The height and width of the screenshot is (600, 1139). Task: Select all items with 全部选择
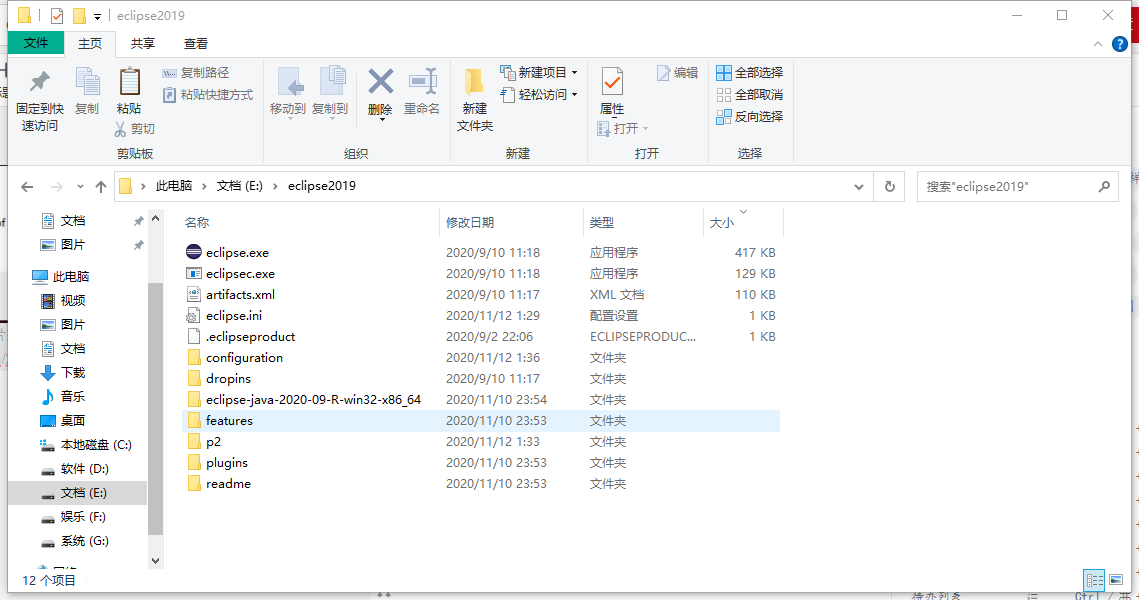coord(752,71)
